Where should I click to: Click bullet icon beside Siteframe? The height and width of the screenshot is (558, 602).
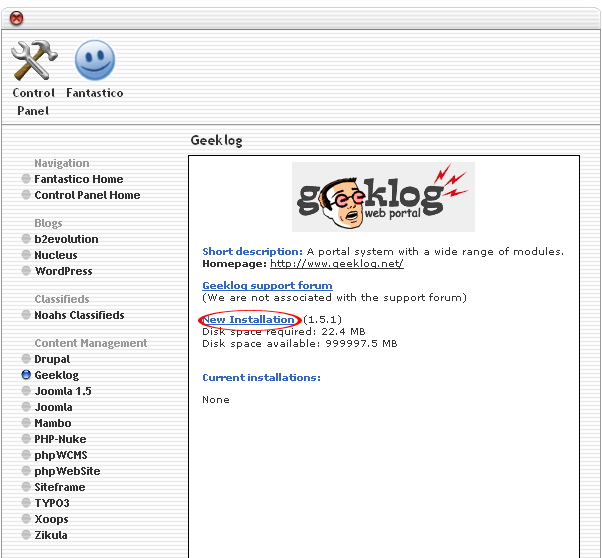[26, 487]
